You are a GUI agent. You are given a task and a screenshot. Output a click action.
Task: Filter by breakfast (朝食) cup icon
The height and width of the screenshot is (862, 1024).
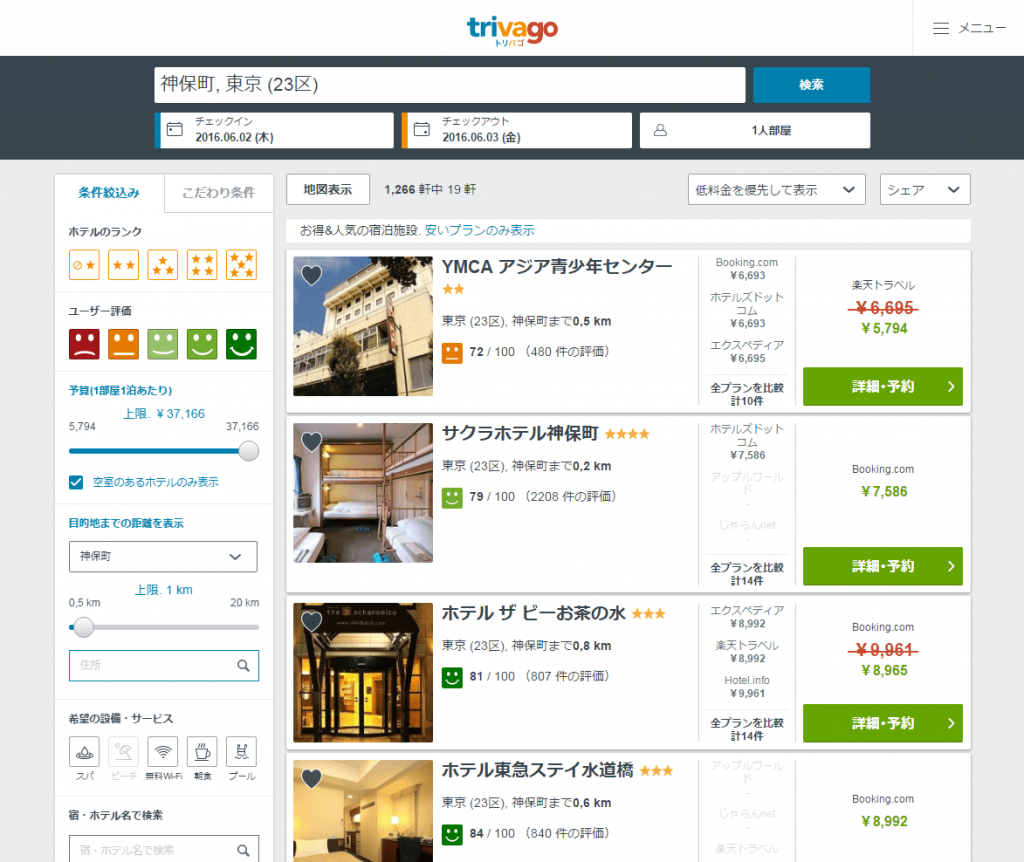(202, 752)
